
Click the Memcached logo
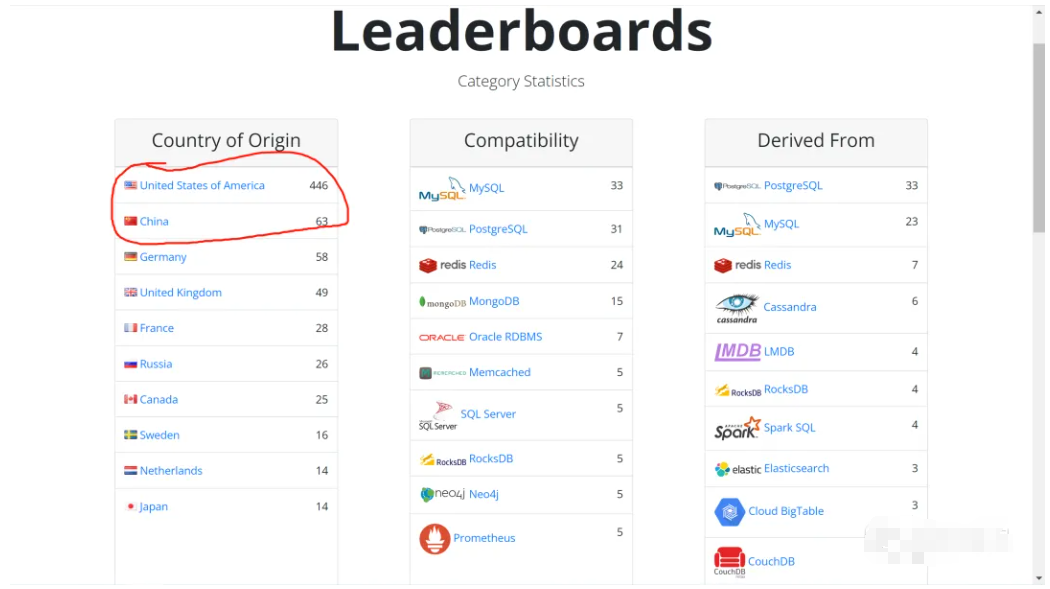[442, 373]
